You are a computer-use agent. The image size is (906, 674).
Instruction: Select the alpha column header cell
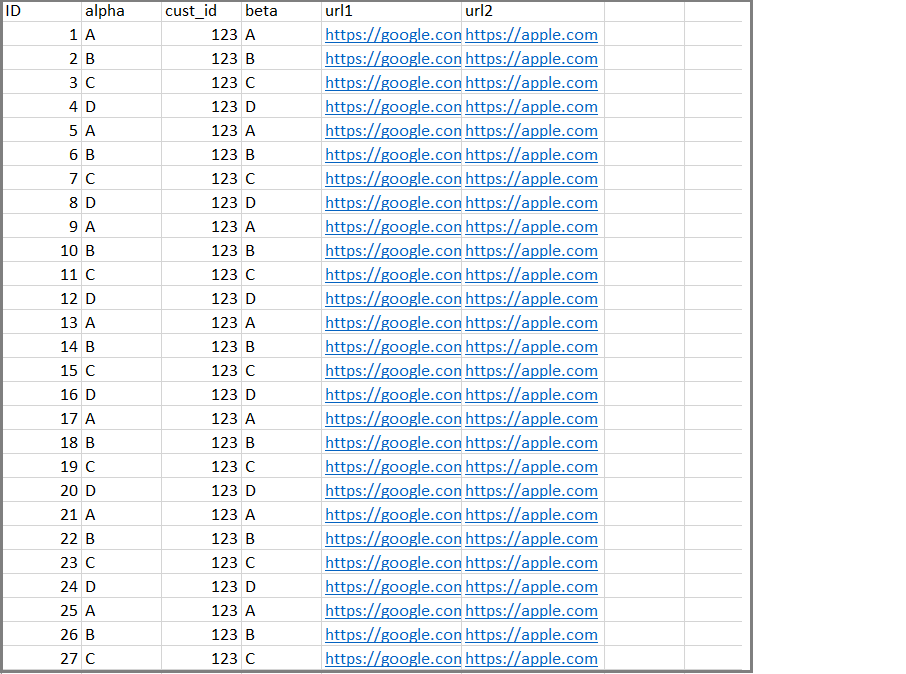121,11
